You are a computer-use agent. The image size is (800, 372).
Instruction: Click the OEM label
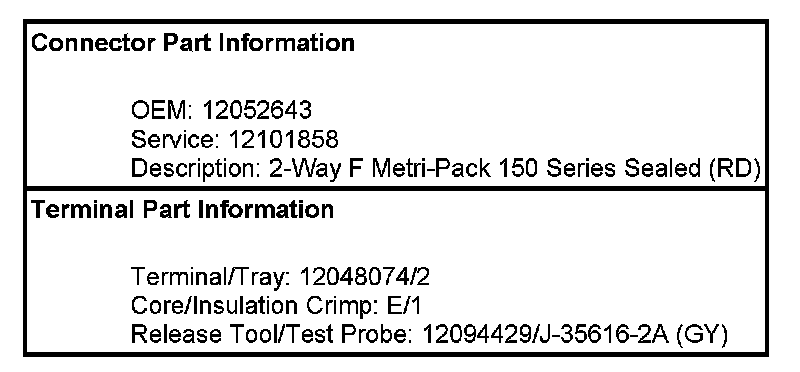[163, 110]
